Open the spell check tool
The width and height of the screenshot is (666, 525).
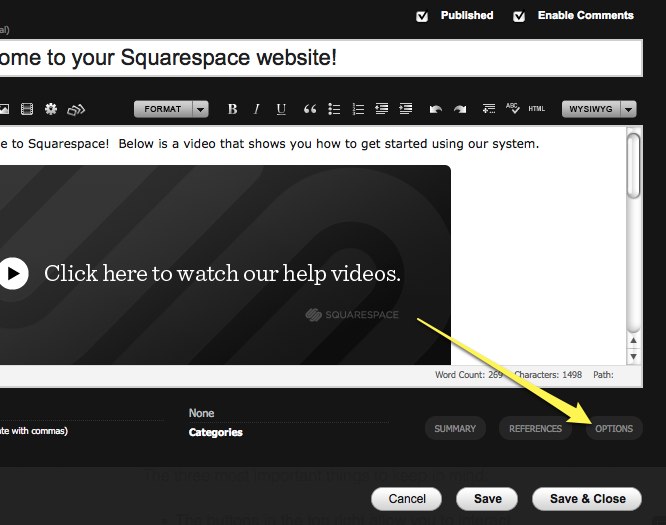coord(513,108)
